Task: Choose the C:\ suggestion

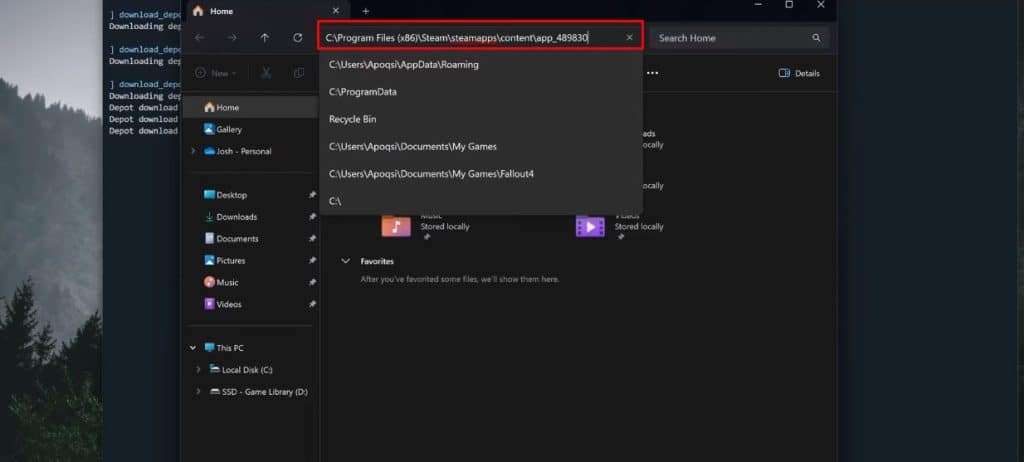Action: tap(481, 201)
